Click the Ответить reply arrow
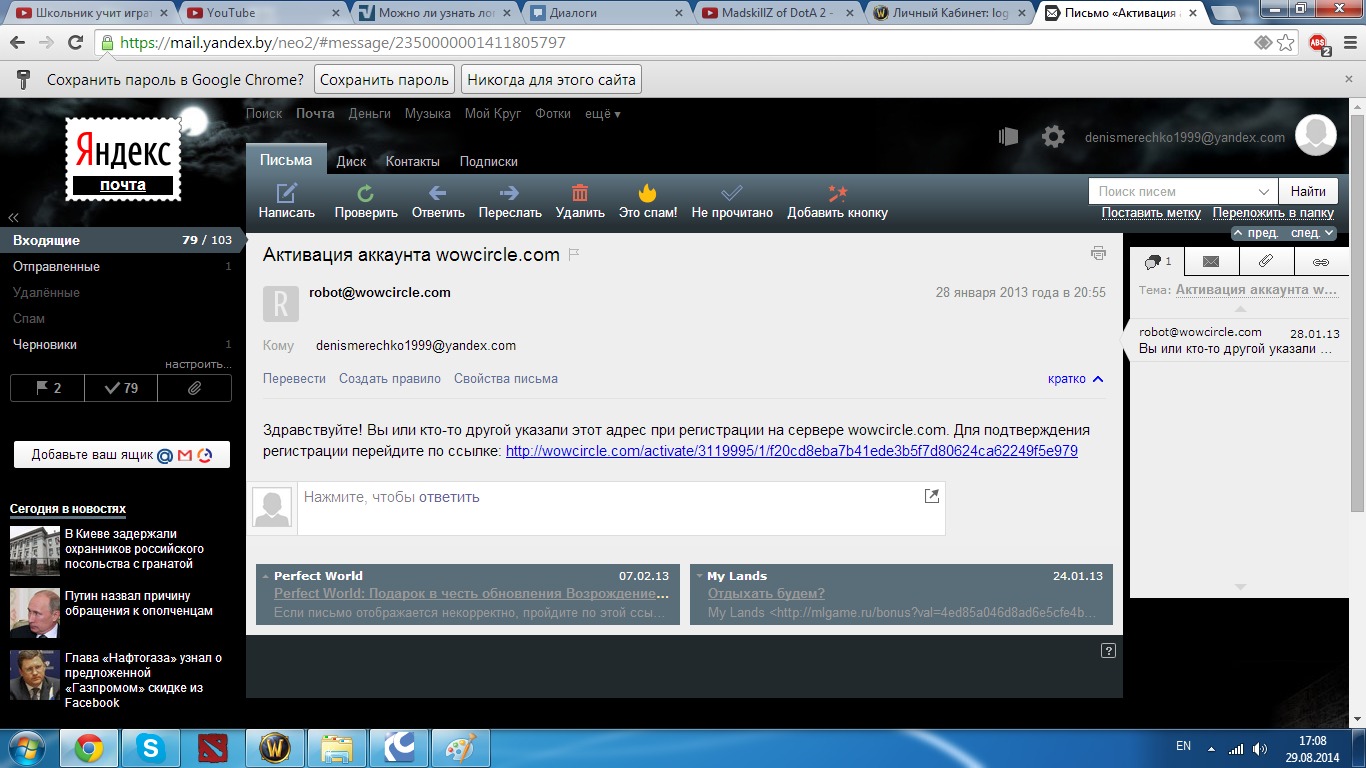 (x=438, y=193)
